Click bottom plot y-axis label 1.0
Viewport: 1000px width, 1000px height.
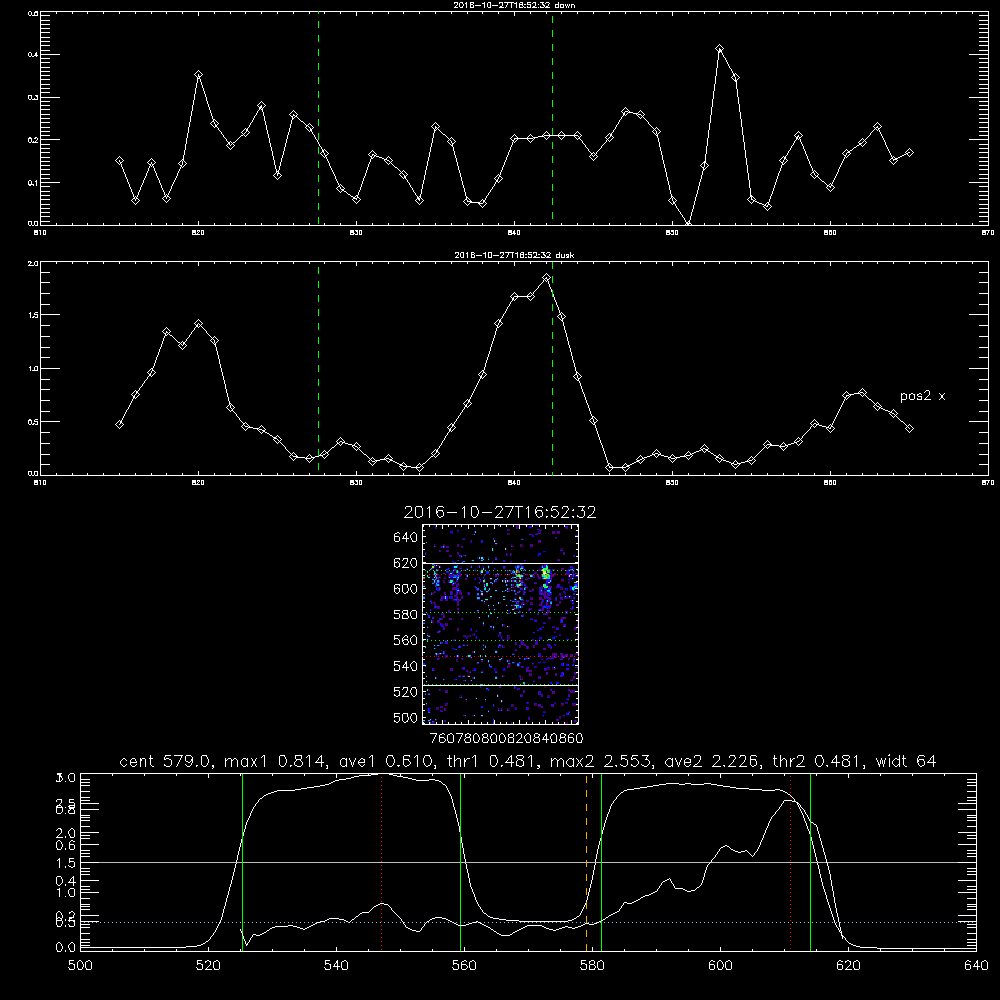68,893
